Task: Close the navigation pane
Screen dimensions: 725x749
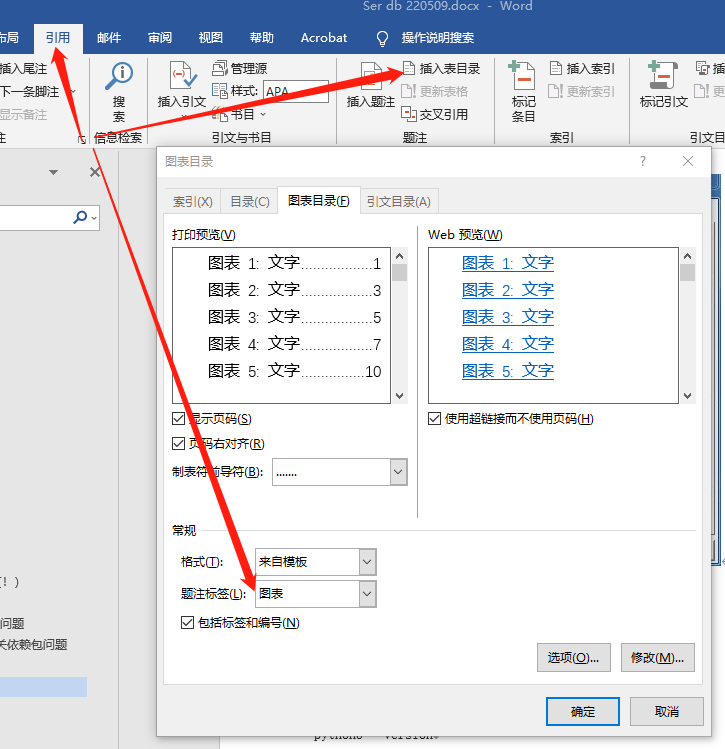Action: pos(95,172)
